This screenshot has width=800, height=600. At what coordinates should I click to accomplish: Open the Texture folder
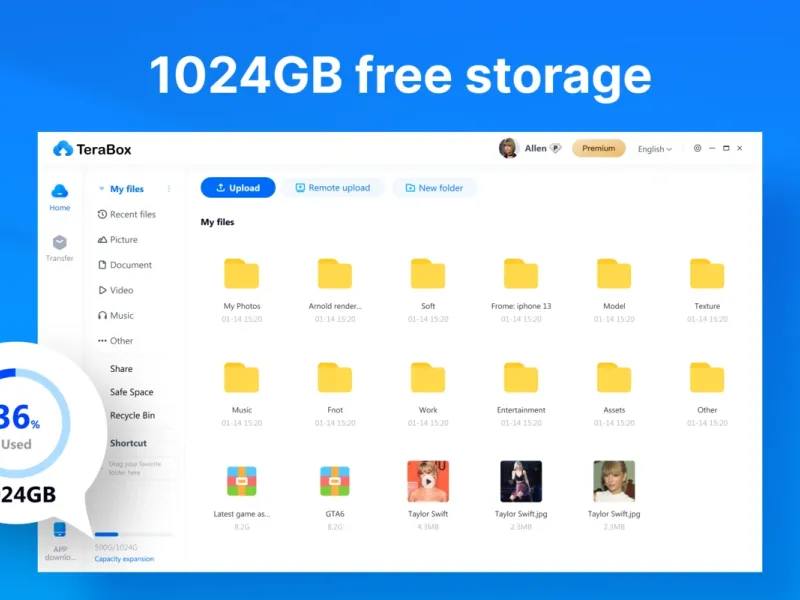pos(707,274)
